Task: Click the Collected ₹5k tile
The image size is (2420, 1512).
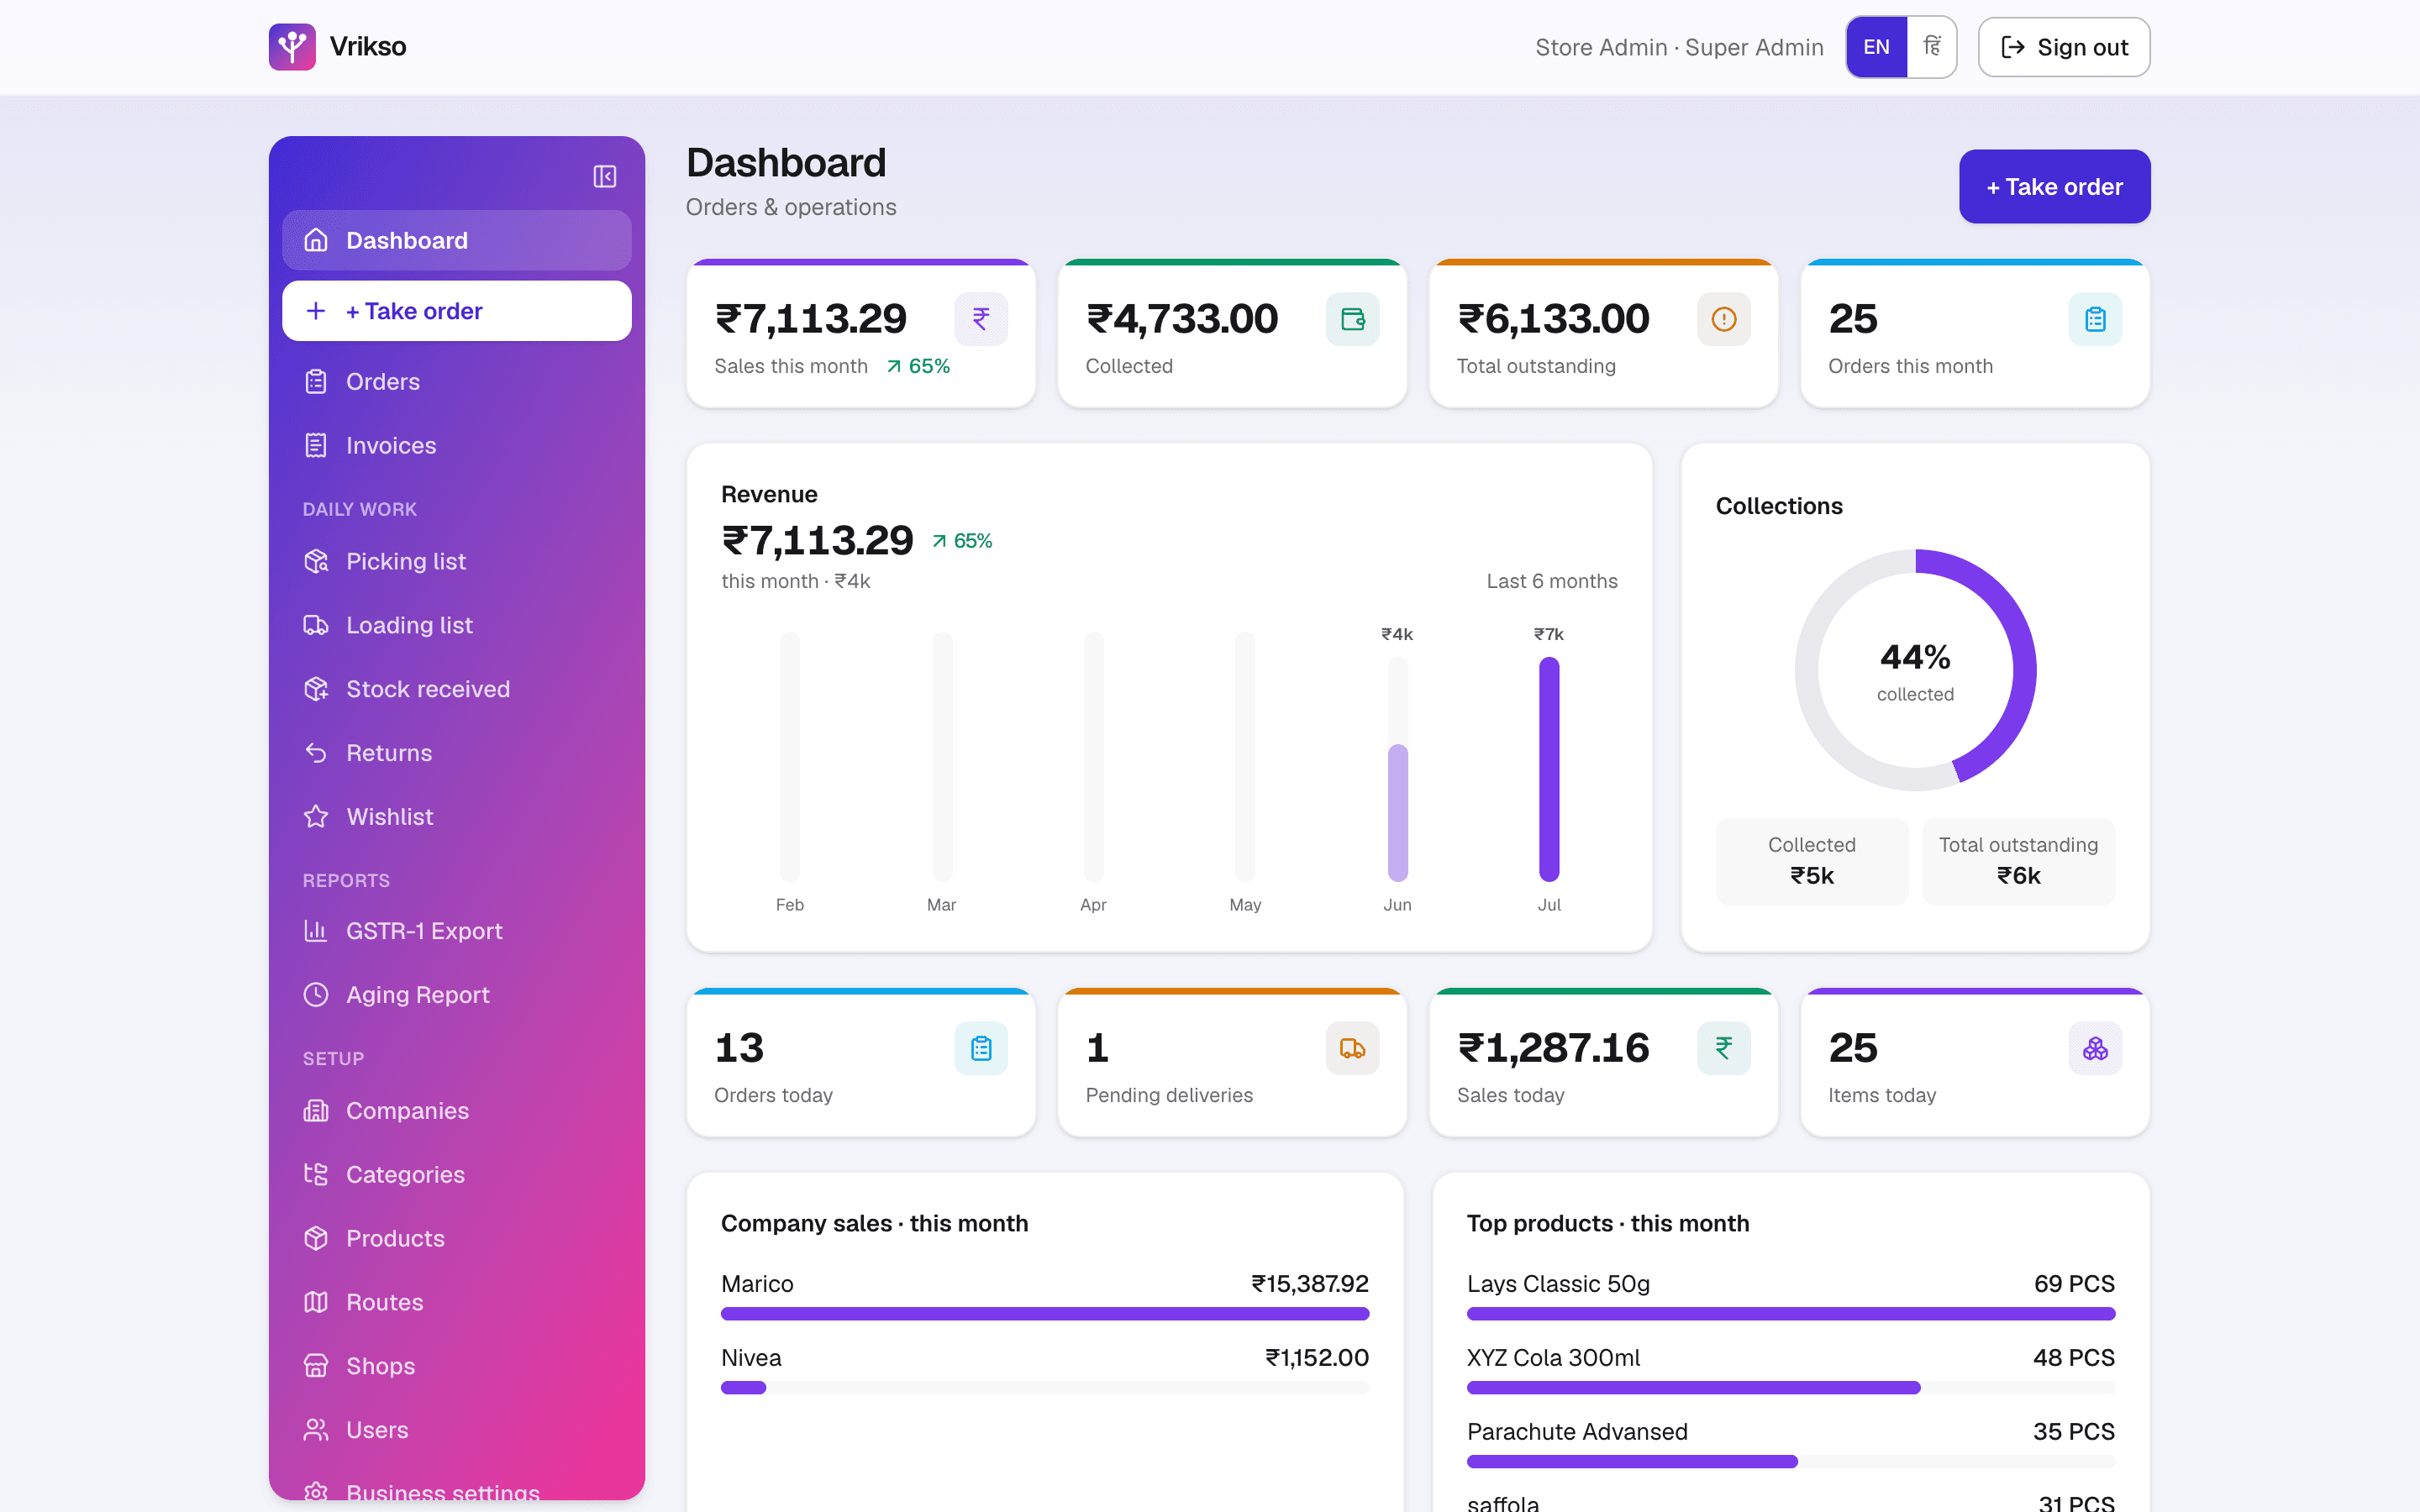Action: tap(1811, 861)
